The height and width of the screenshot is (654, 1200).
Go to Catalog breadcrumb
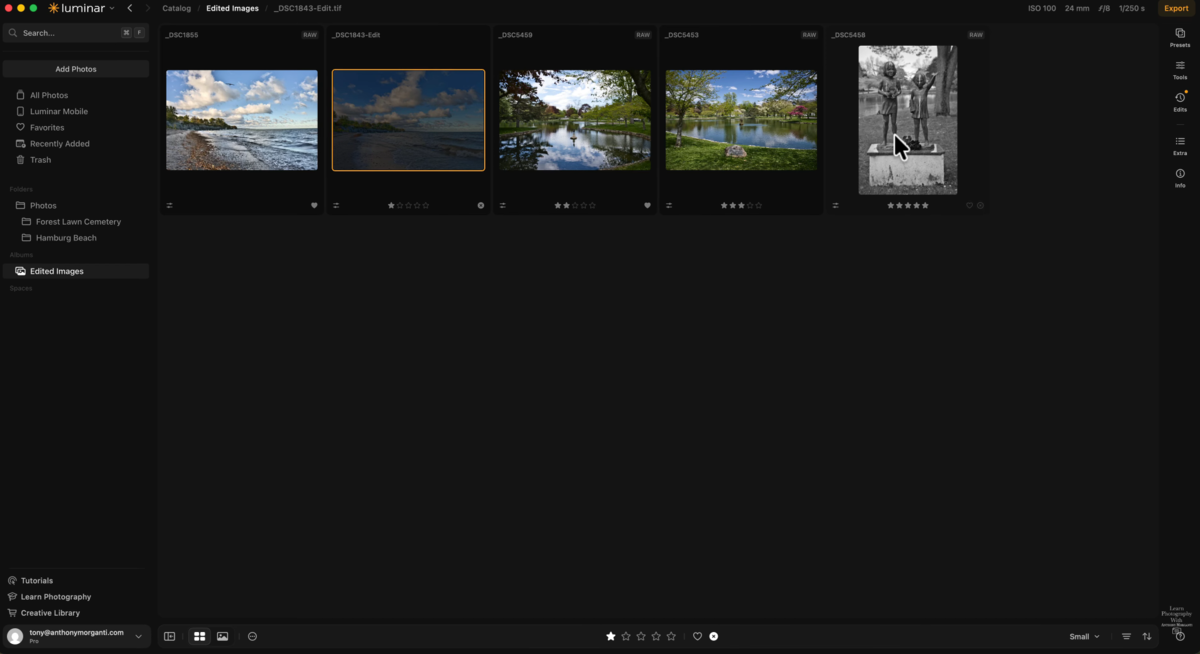(176, 8)
